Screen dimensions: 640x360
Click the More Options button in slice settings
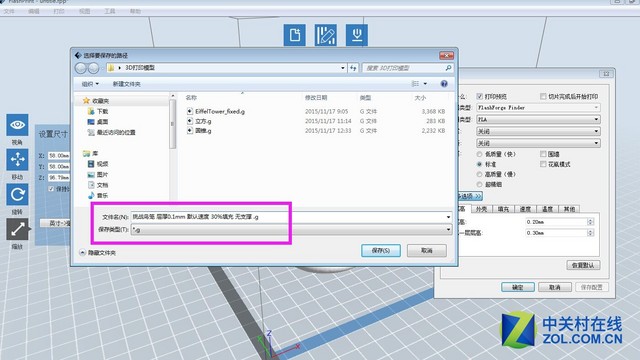(470, 196)
